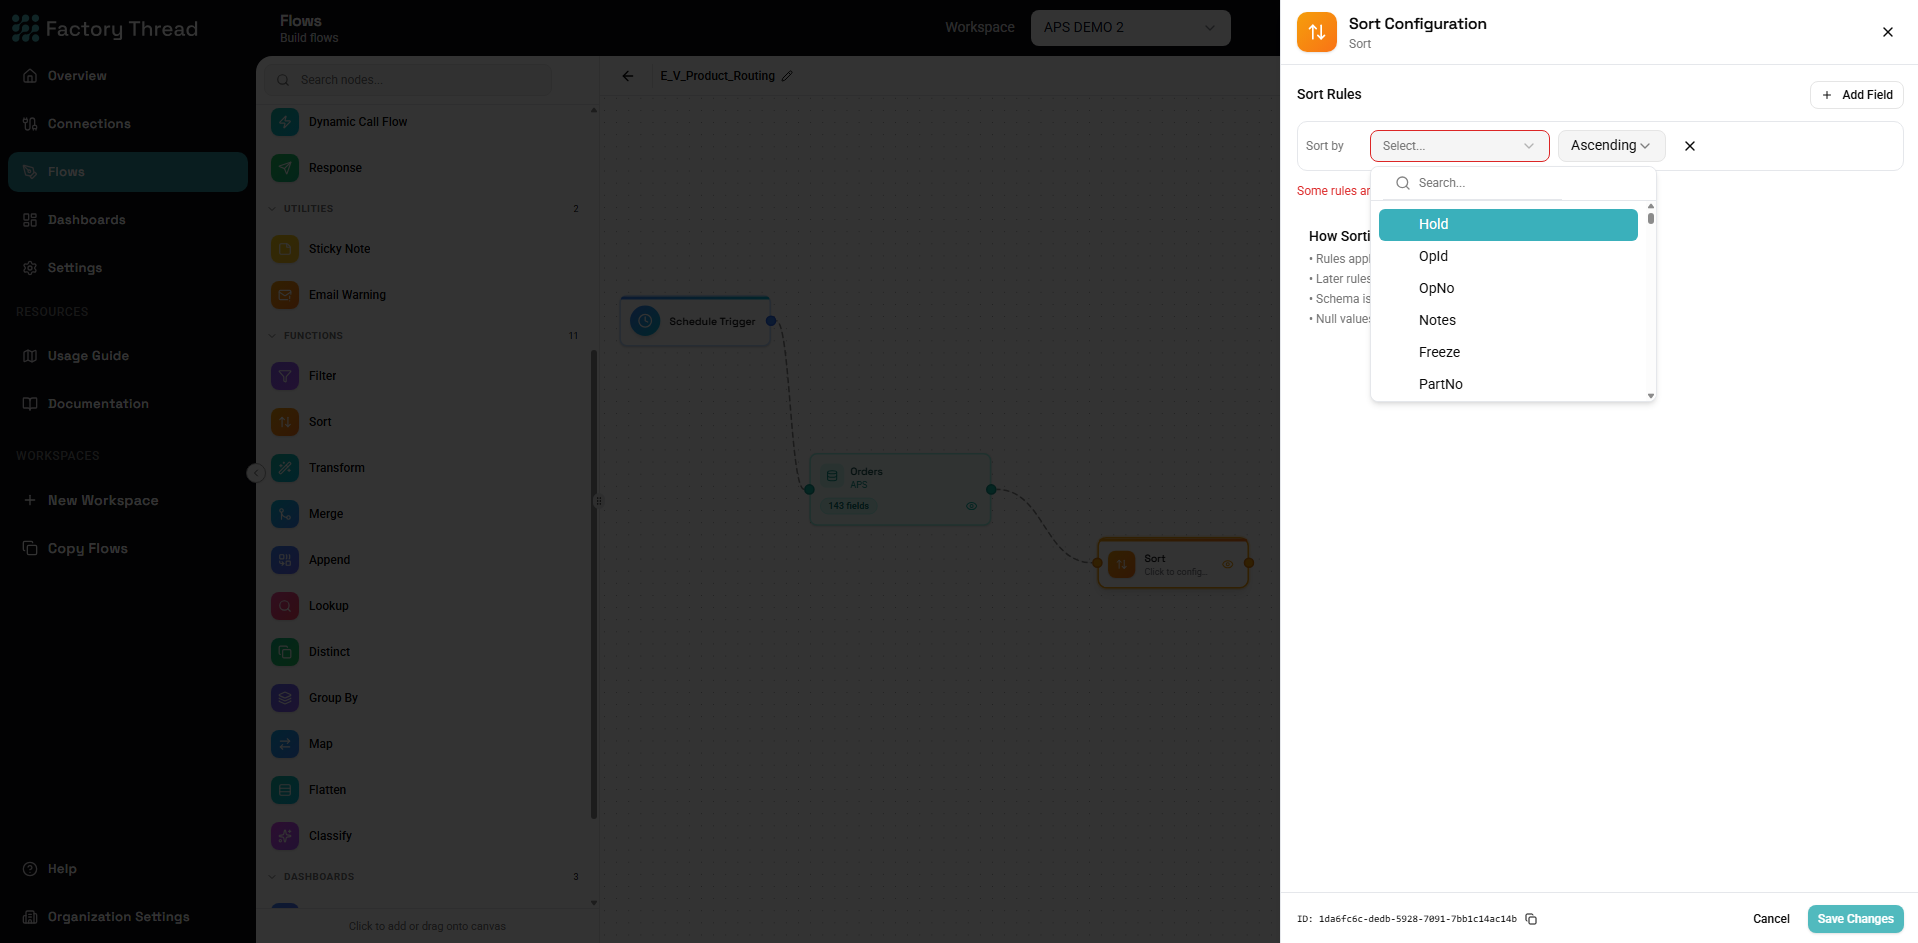Click the field list scrollbar thumb
This screenshot has width=1918, height=943.
pyautogui.click(x=1651, y=217)
